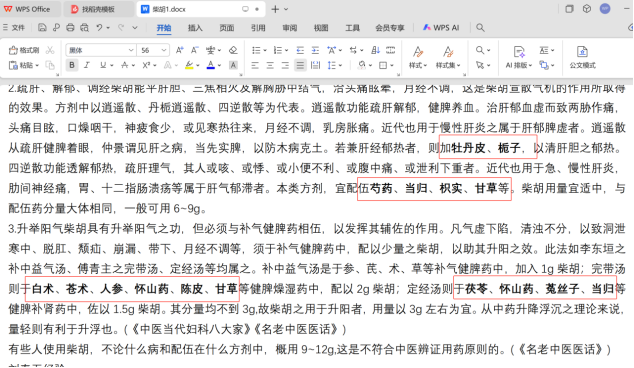Viewport: 634px width, 368px height.
Task: Expand quick access toolbar customization chevron
Action: click(135, 27)
